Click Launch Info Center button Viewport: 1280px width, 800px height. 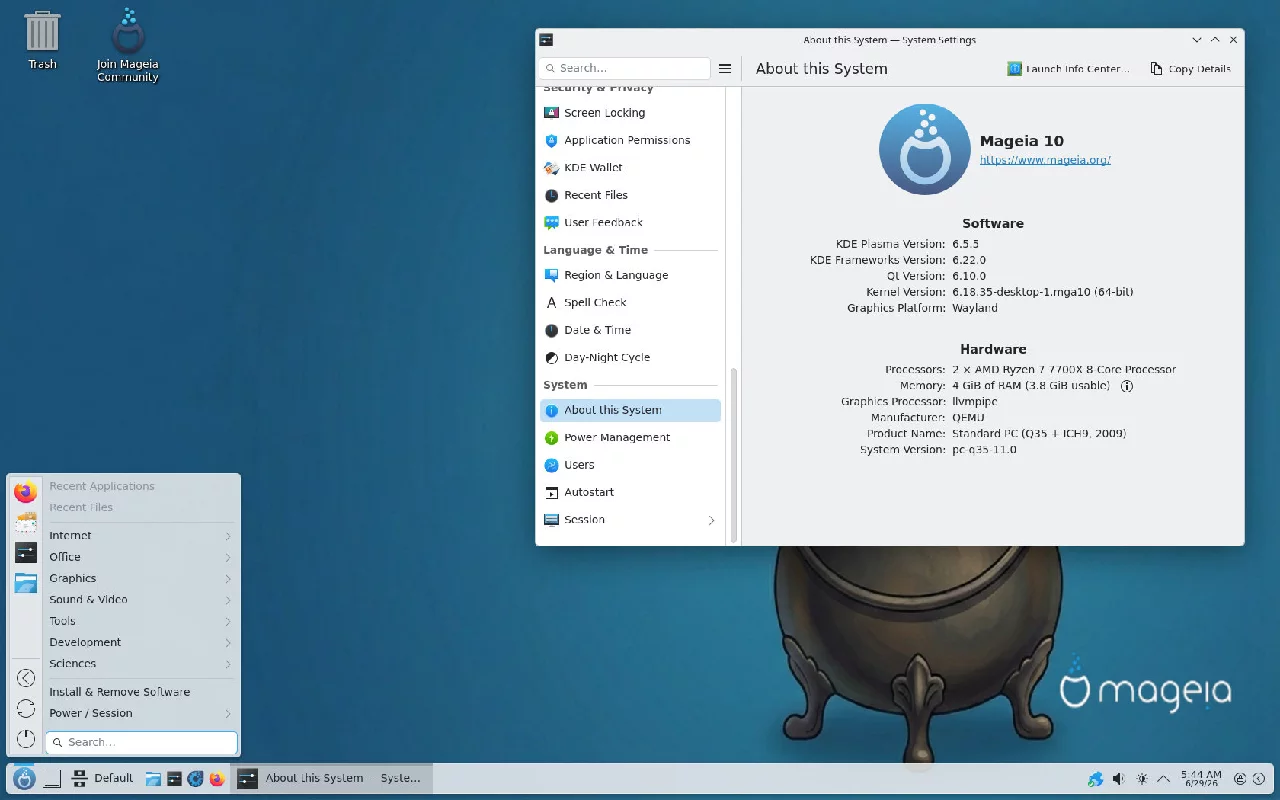point(1069,69)
